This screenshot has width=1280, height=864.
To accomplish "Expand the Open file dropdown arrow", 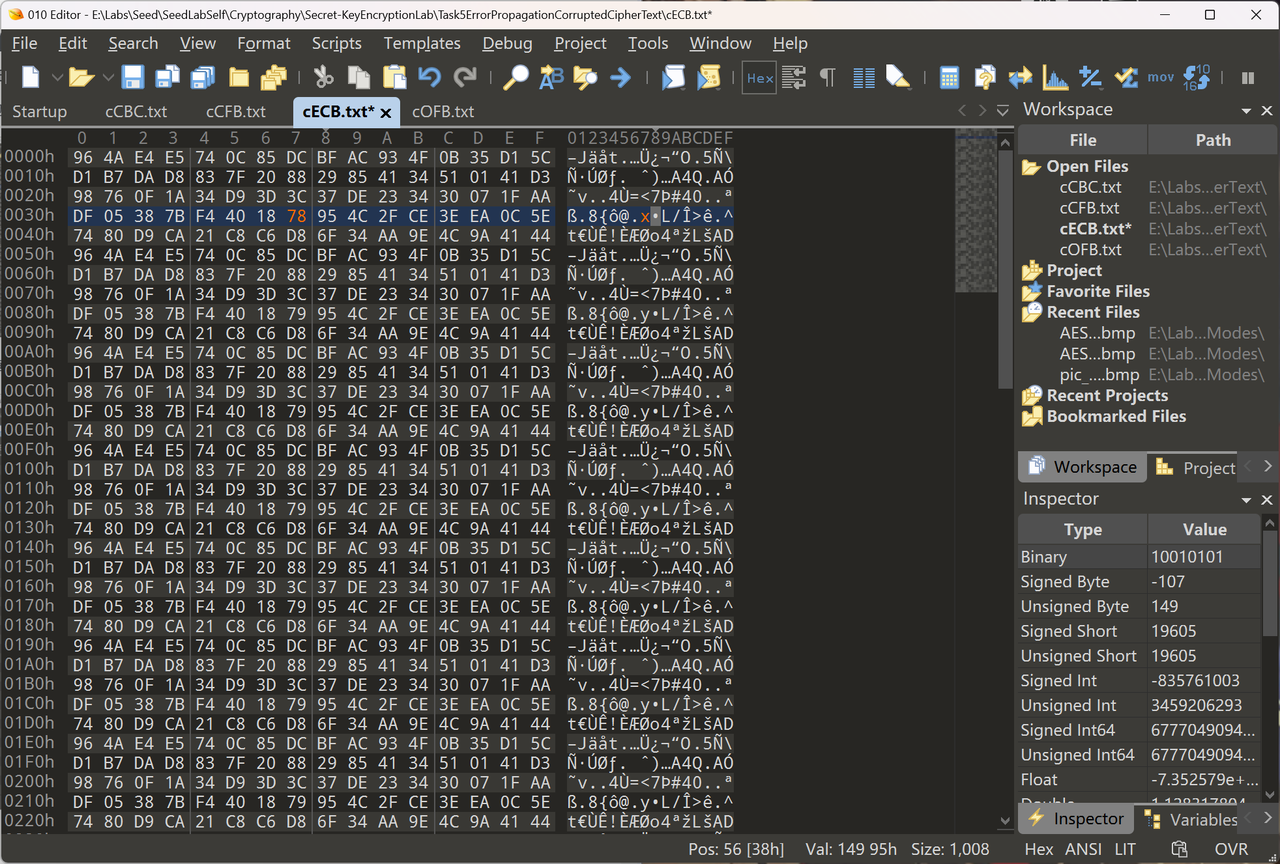I will click(106, 78).
